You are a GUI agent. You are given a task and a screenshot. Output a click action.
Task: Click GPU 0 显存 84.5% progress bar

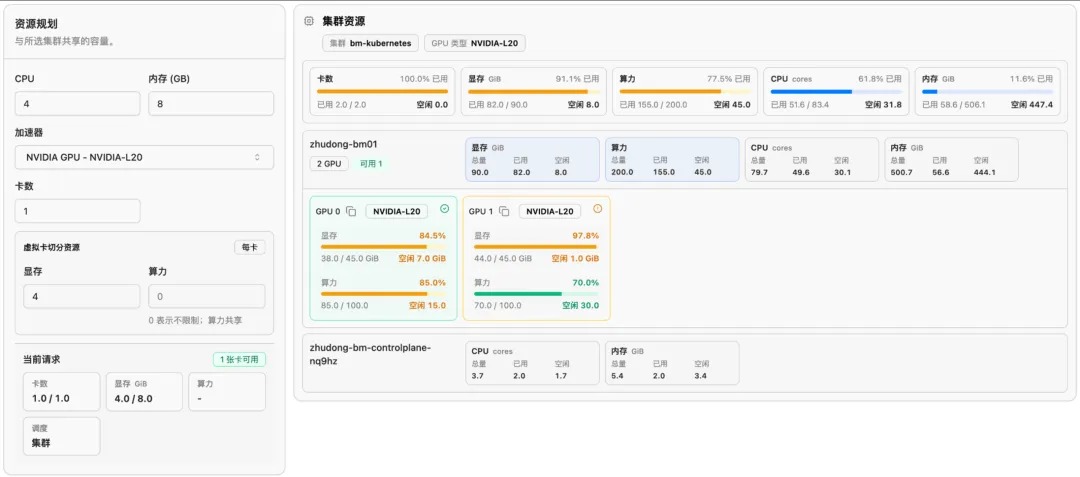click(x=383, y=246)
